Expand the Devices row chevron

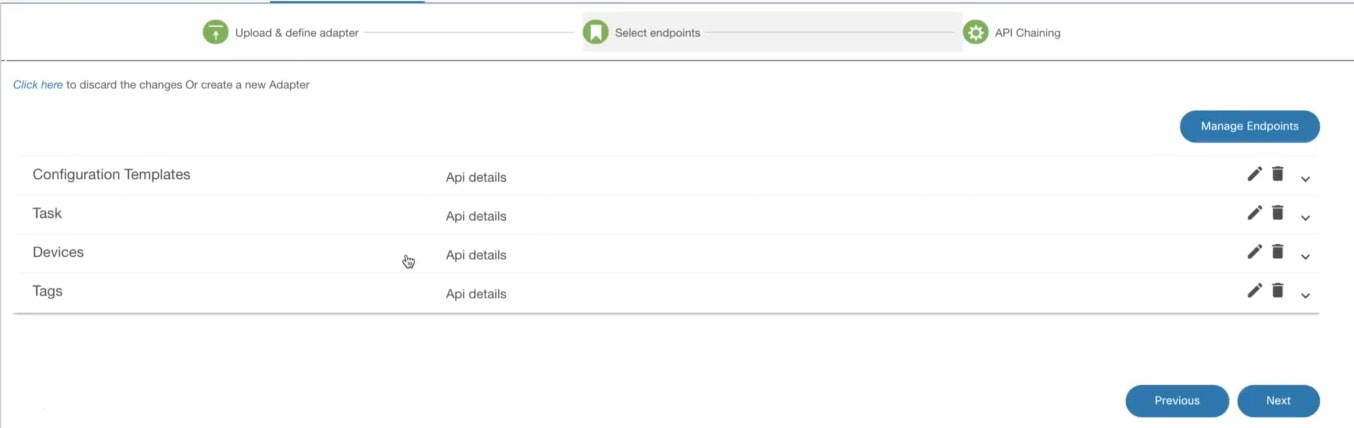coord(1305,257)
